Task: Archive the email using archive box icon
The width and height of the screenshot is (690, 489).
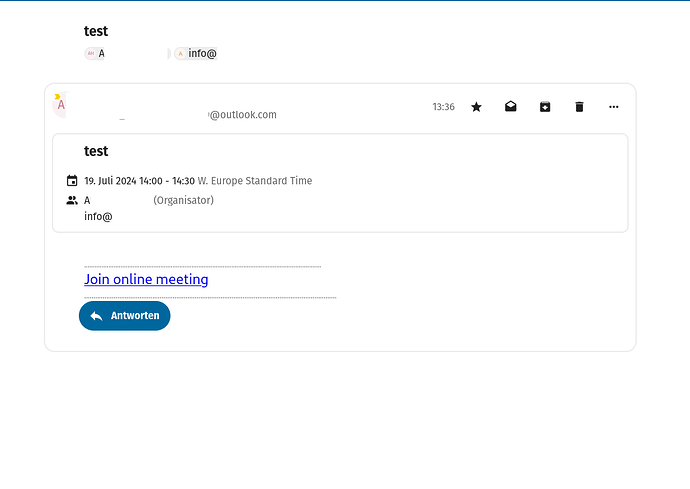Action: tap(545, 107)
